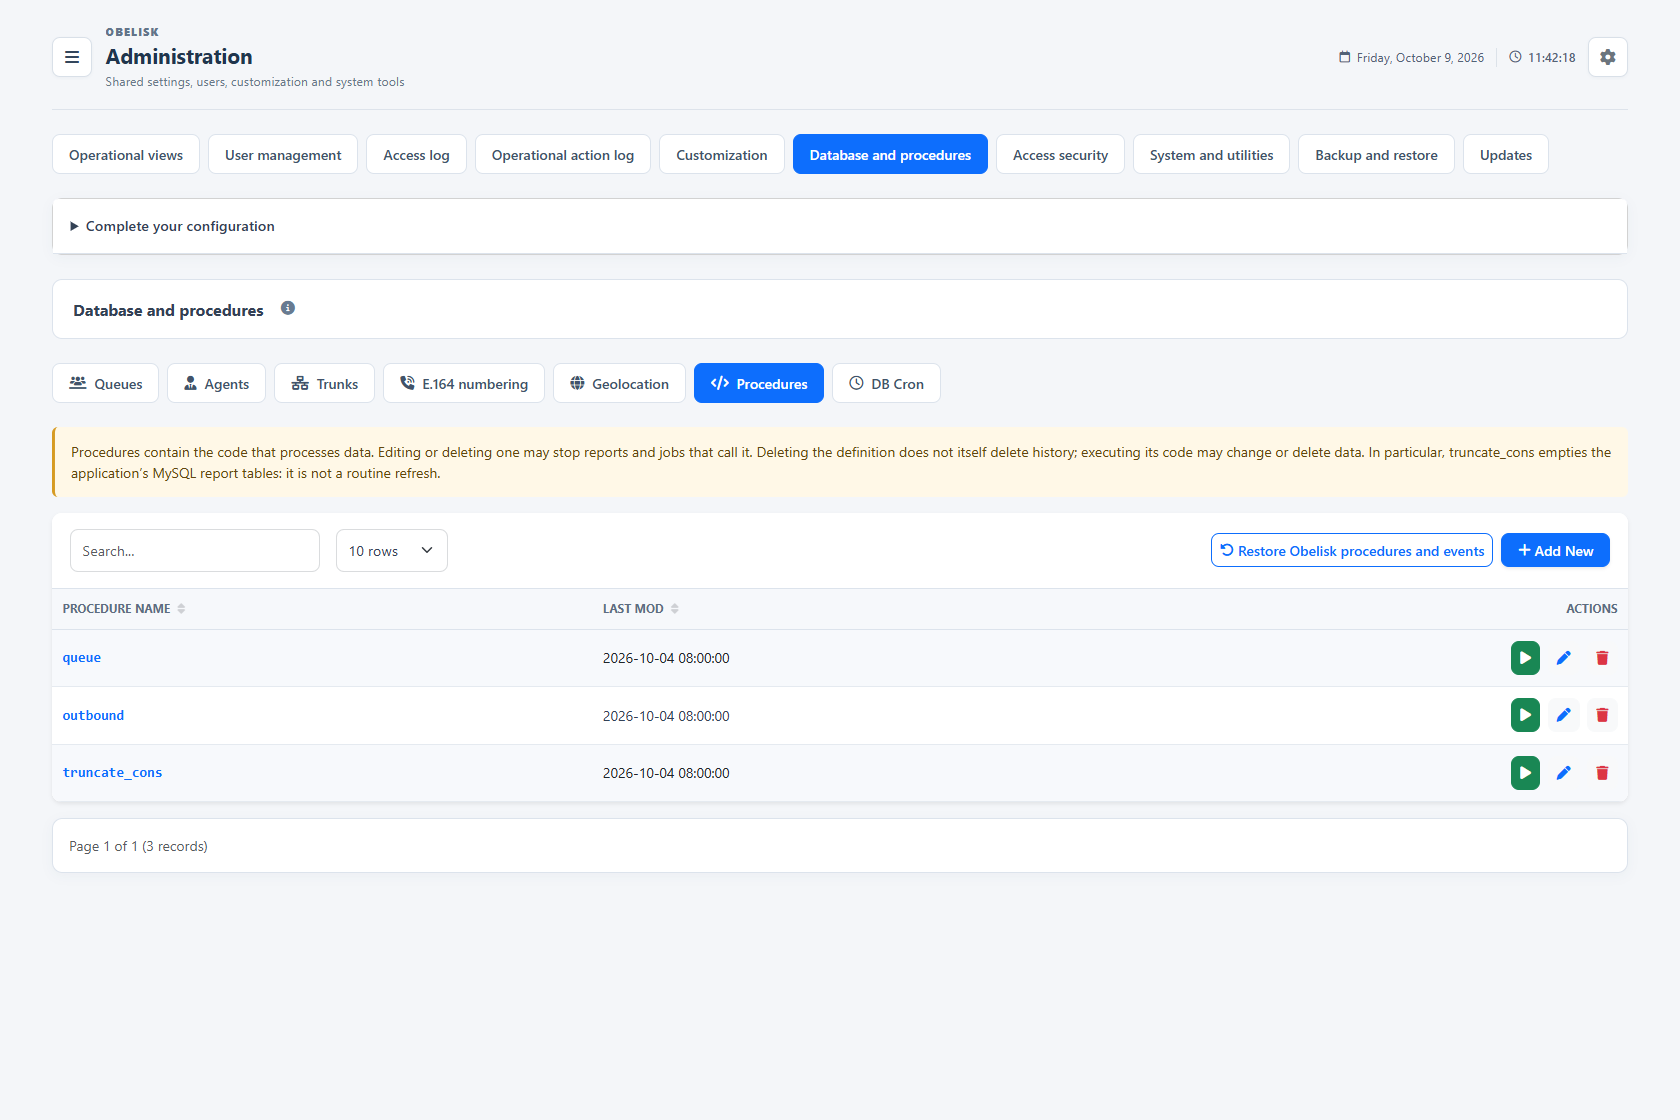
Task: Open the Geolocation sub-tab
Action: point(619,383)
